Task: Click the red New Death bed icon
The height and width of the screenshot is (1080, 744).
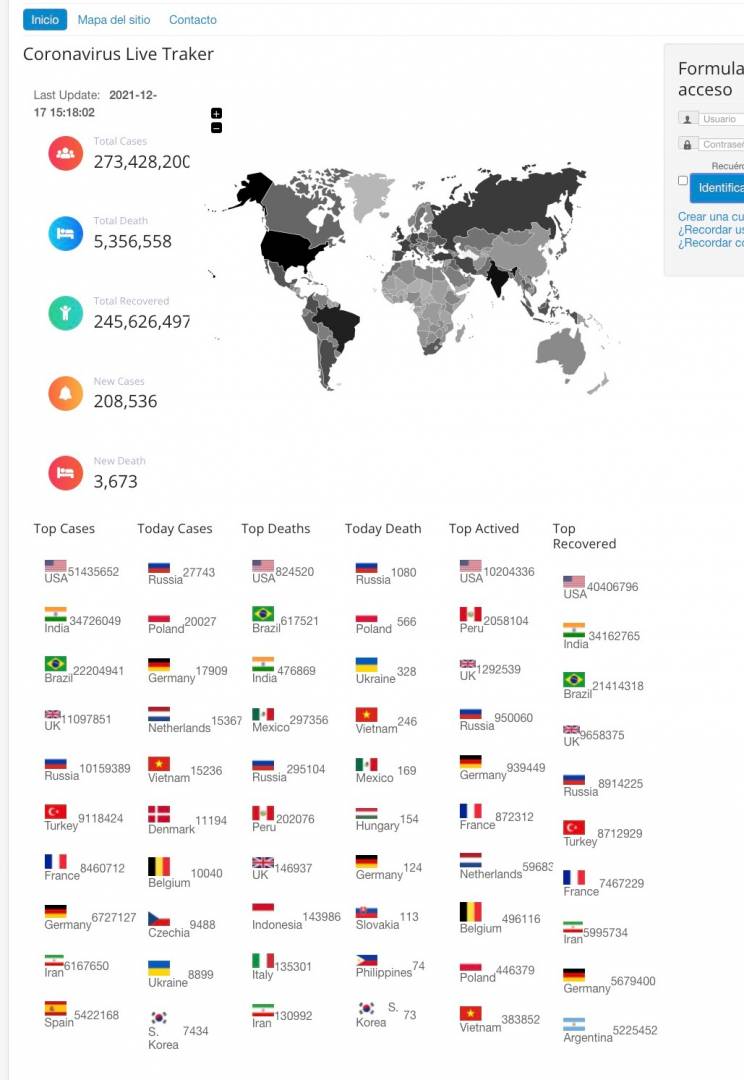Action: pyautogui.click(x=65, y=473)
